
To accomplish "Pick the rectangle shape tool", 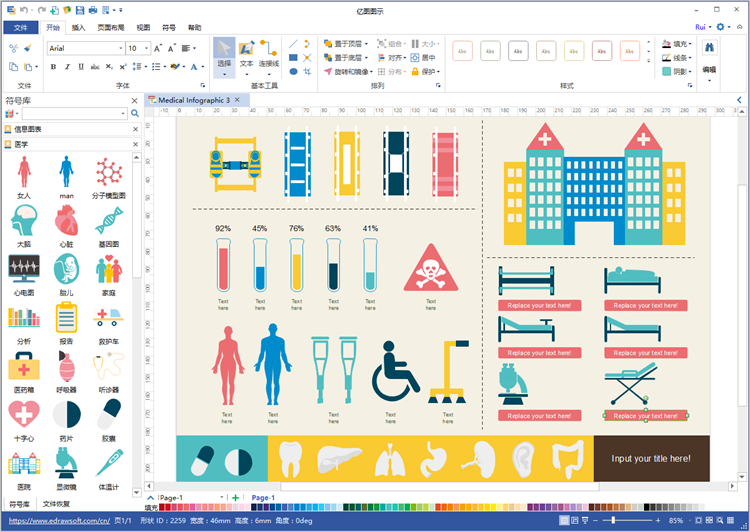I will pyautogui.click(x=293, y=58).
